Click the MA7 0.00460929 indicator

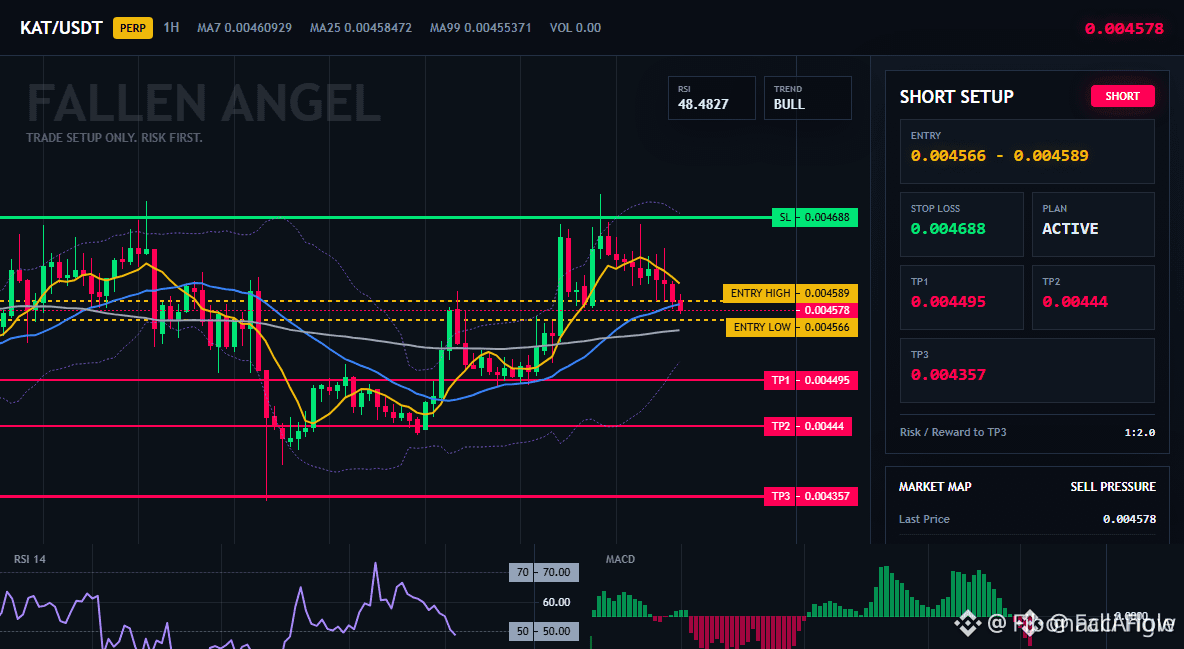point(245,28)
